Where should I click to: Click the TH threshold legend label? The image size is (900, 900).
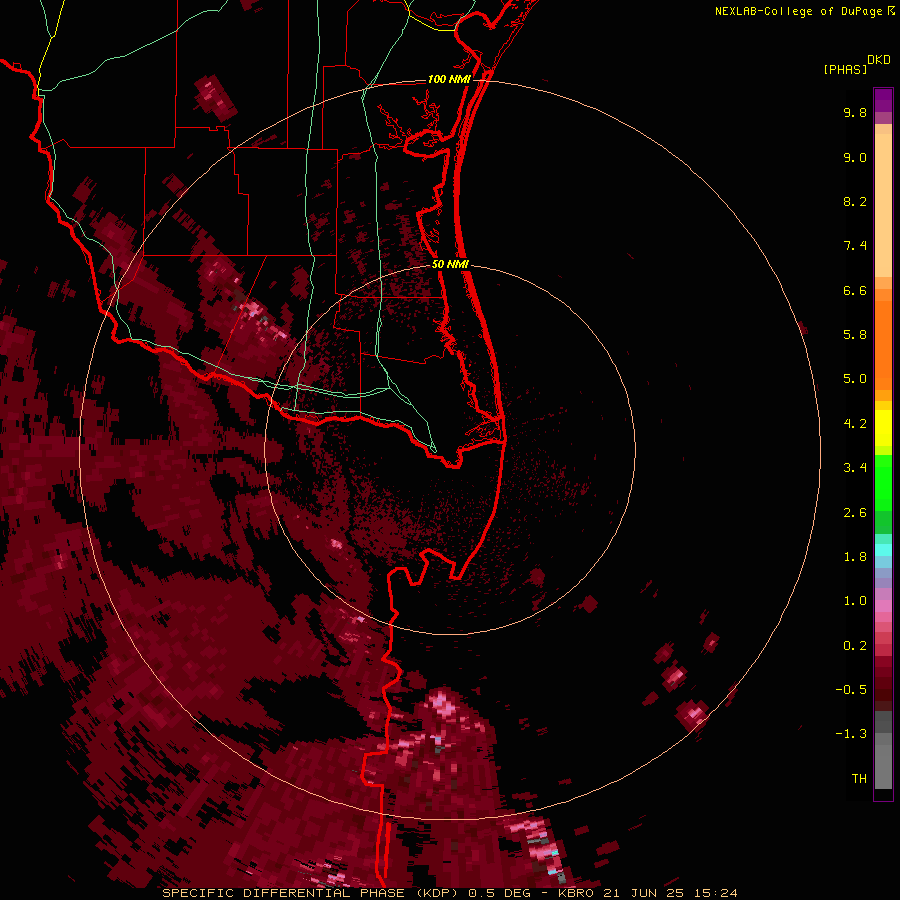[859, 779]
